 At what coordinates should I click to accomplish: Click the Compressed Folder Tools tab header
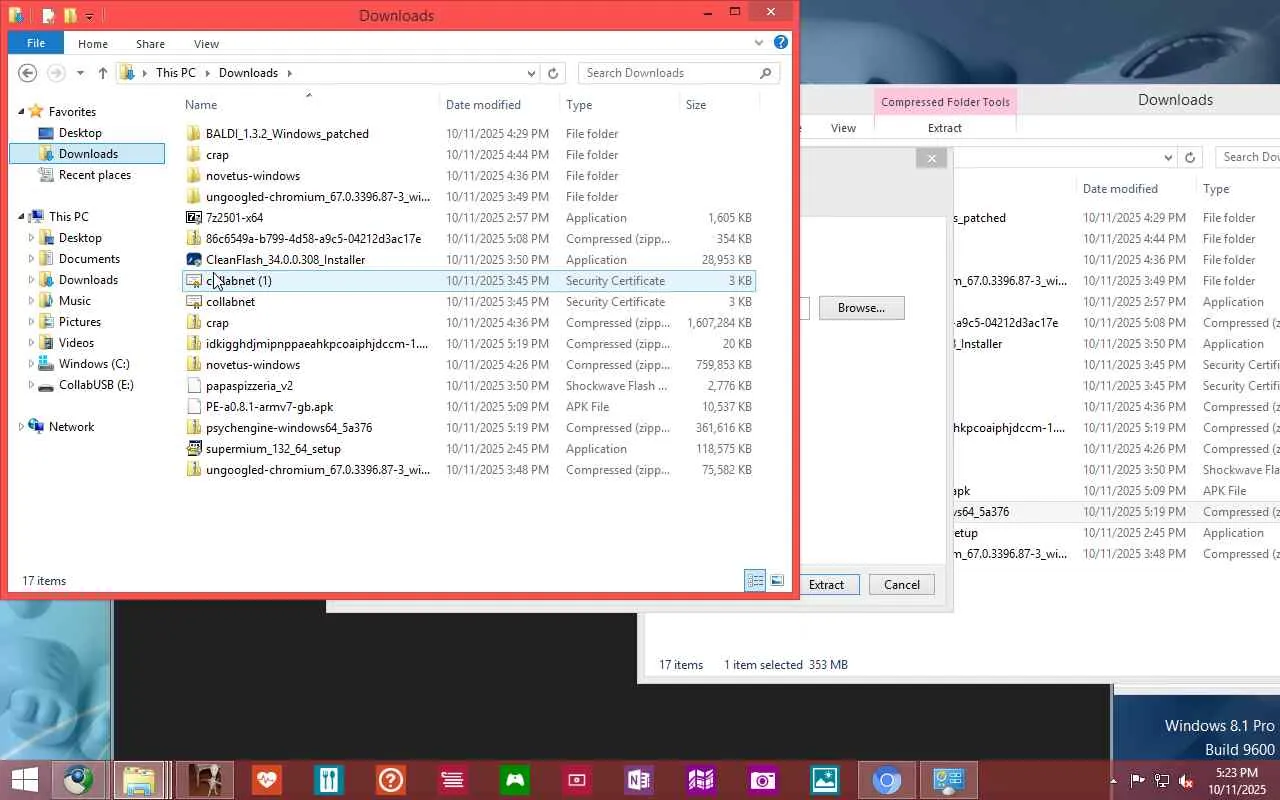(x=945, y=102)
